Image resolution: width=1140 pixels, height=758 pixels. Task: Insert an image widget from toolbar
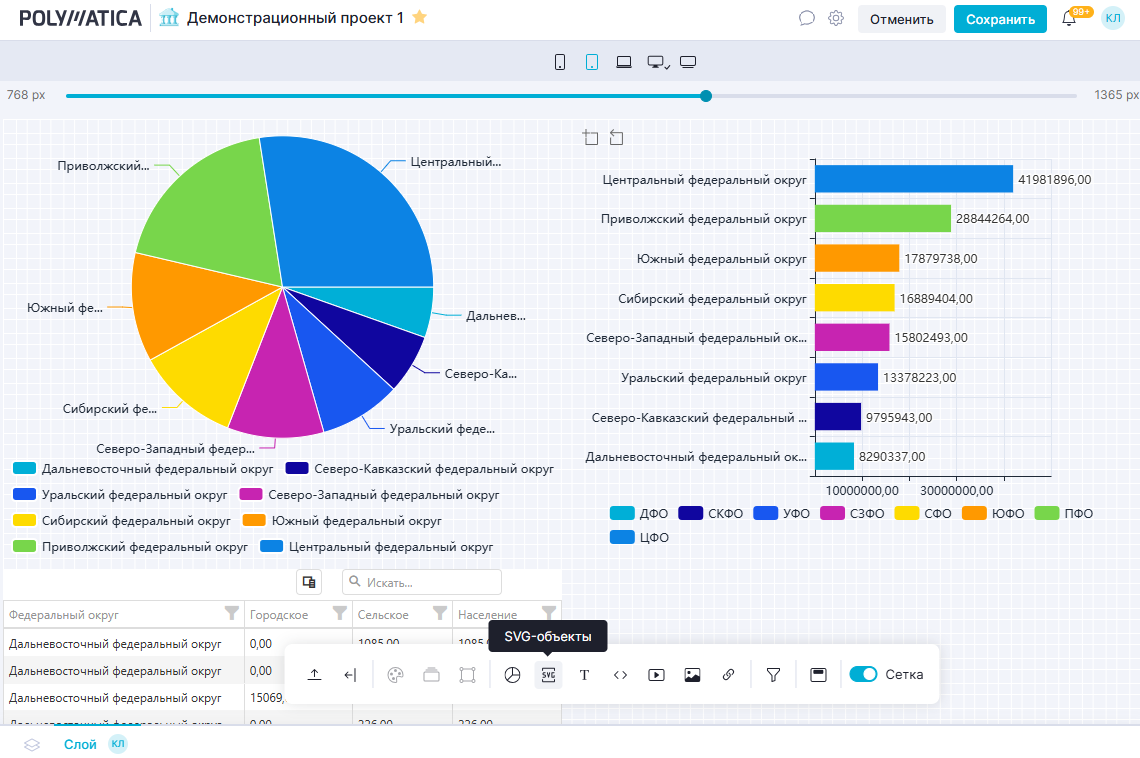point(692,675)
